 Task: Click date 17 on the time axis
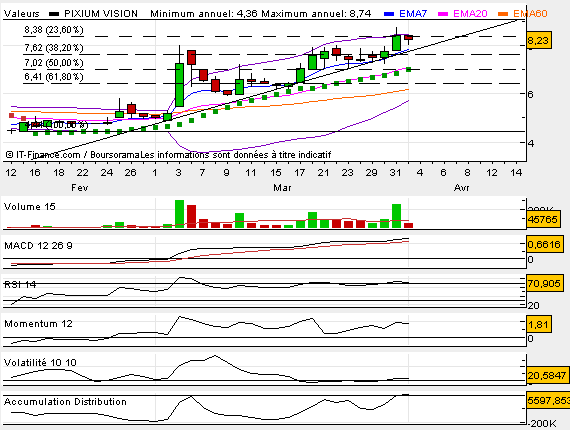[300, 172]
